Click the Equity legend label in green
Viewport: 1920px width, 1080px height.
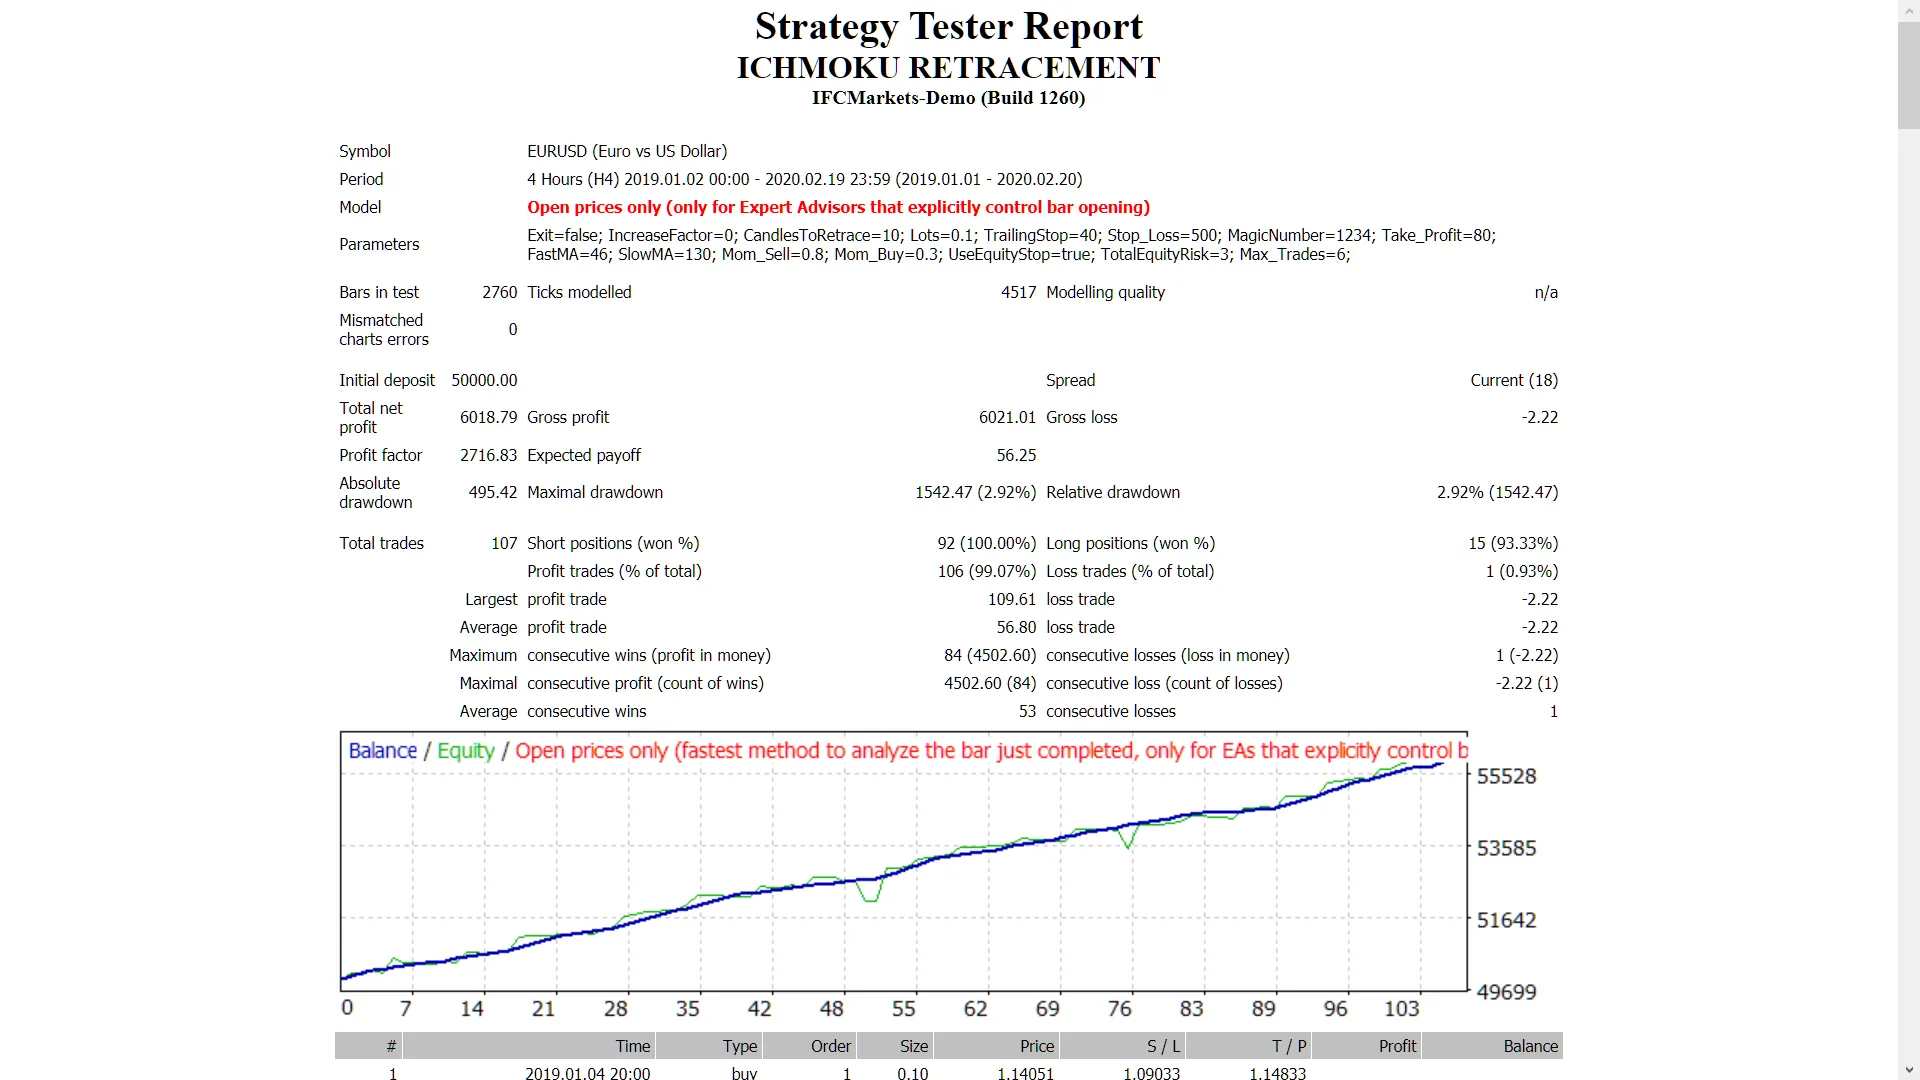465,751
